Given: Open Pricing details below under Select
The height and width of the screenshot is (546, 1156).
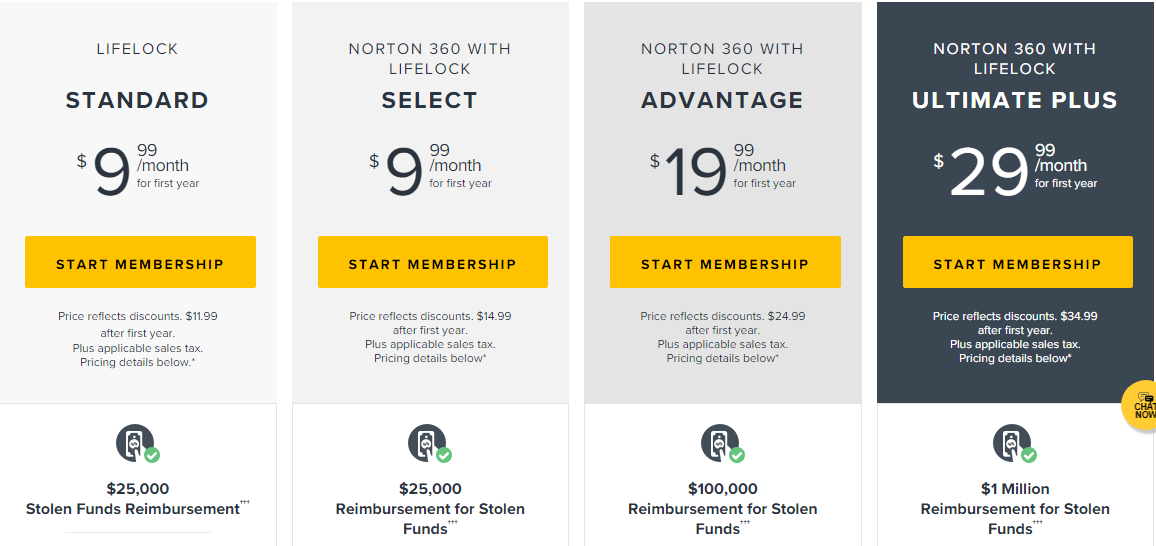Looking at the screenshot, I should (430, 358).
